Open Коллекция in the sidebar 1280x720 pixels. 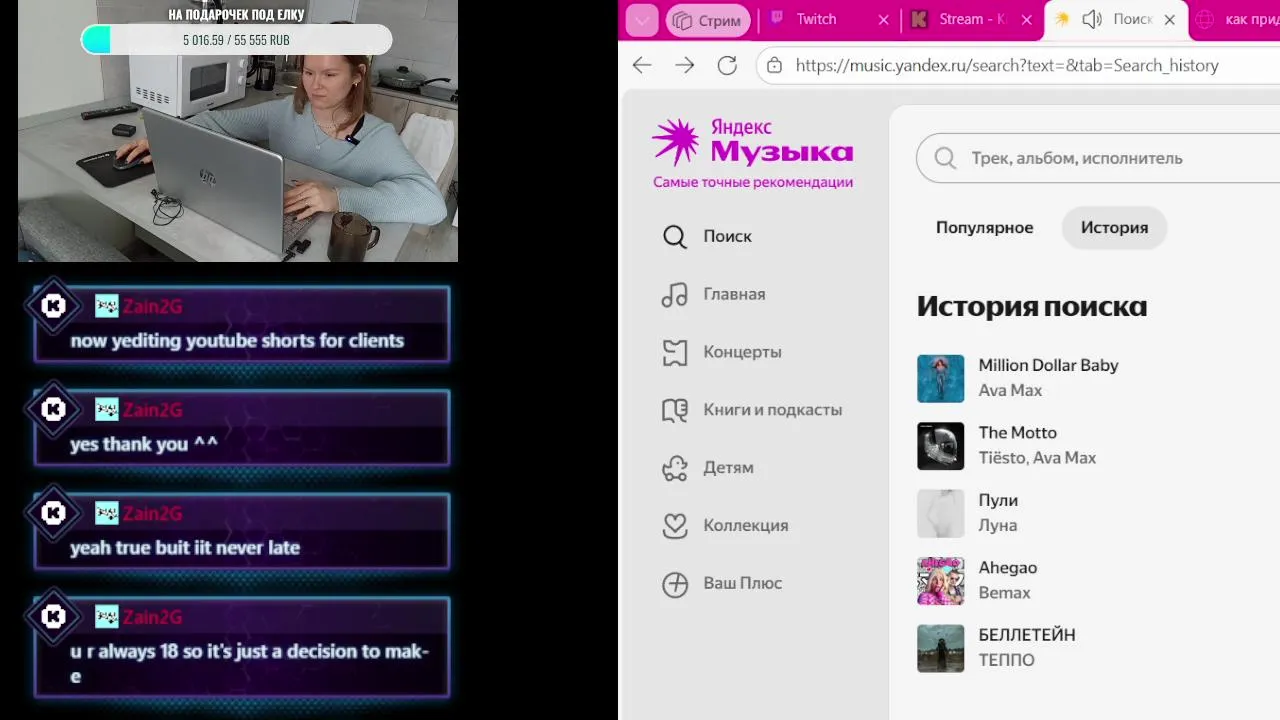[x=746, y=525]
